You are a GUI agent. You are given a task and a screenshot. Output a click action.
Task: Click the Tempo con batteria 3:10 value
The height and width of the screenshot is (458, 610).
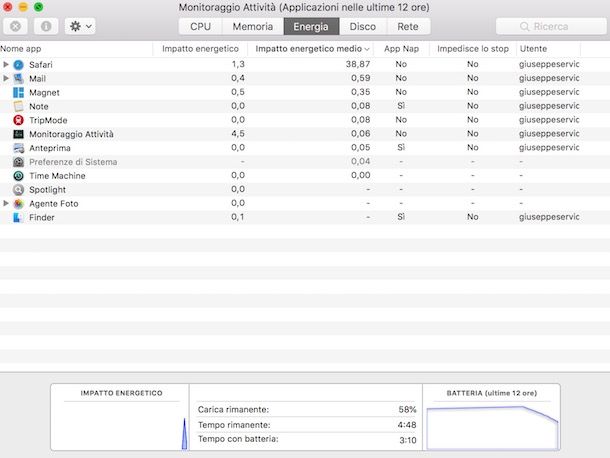point(408,440)
